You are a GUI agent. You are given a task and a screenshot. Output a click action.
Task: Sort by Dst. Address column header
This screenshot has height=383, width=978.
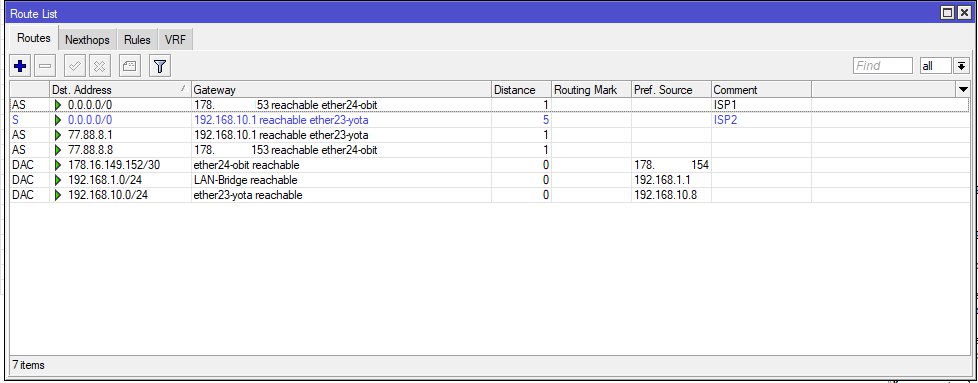coord(120,90)
